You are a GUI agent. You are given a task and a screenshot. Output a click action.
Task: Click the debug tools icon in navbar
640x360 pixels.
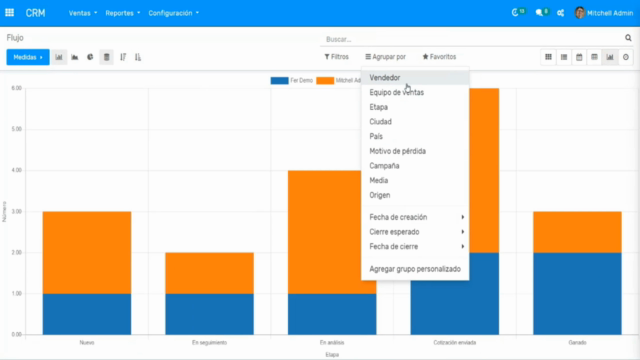(560, 13)
